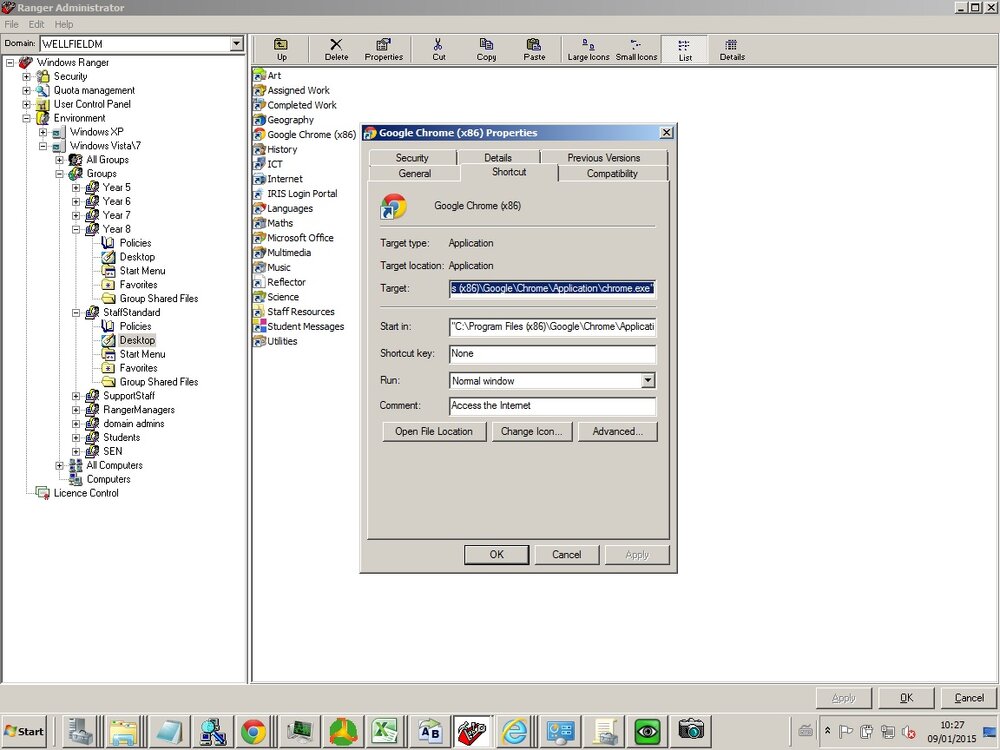
Task: Select the List view button
Action: point(684,49)
